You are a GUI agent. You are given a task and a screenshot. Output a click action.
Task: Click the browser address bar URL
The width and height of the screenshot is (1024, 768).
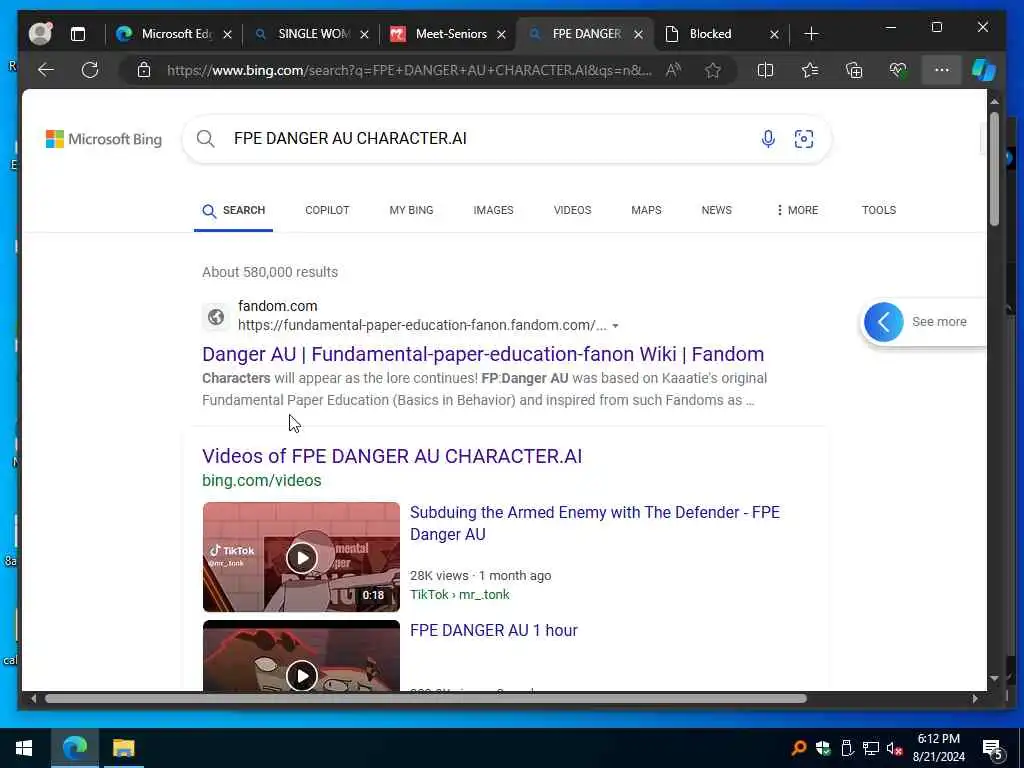409,70
